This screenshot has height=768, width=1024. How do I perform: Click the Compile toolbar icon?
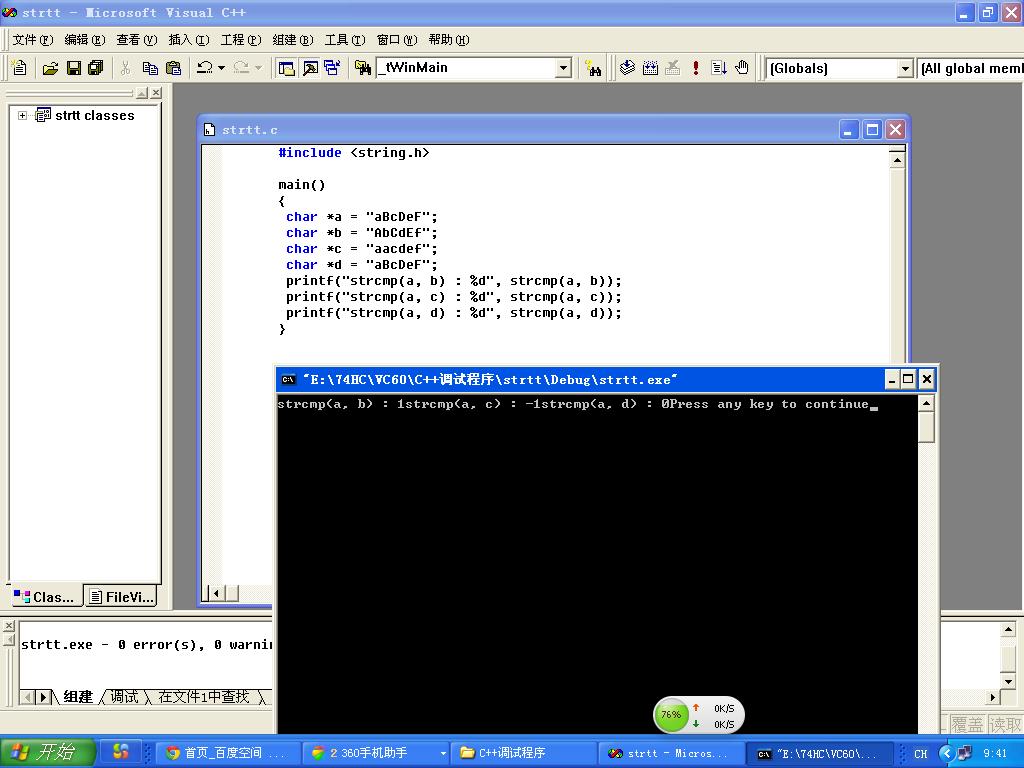[627, 67]
